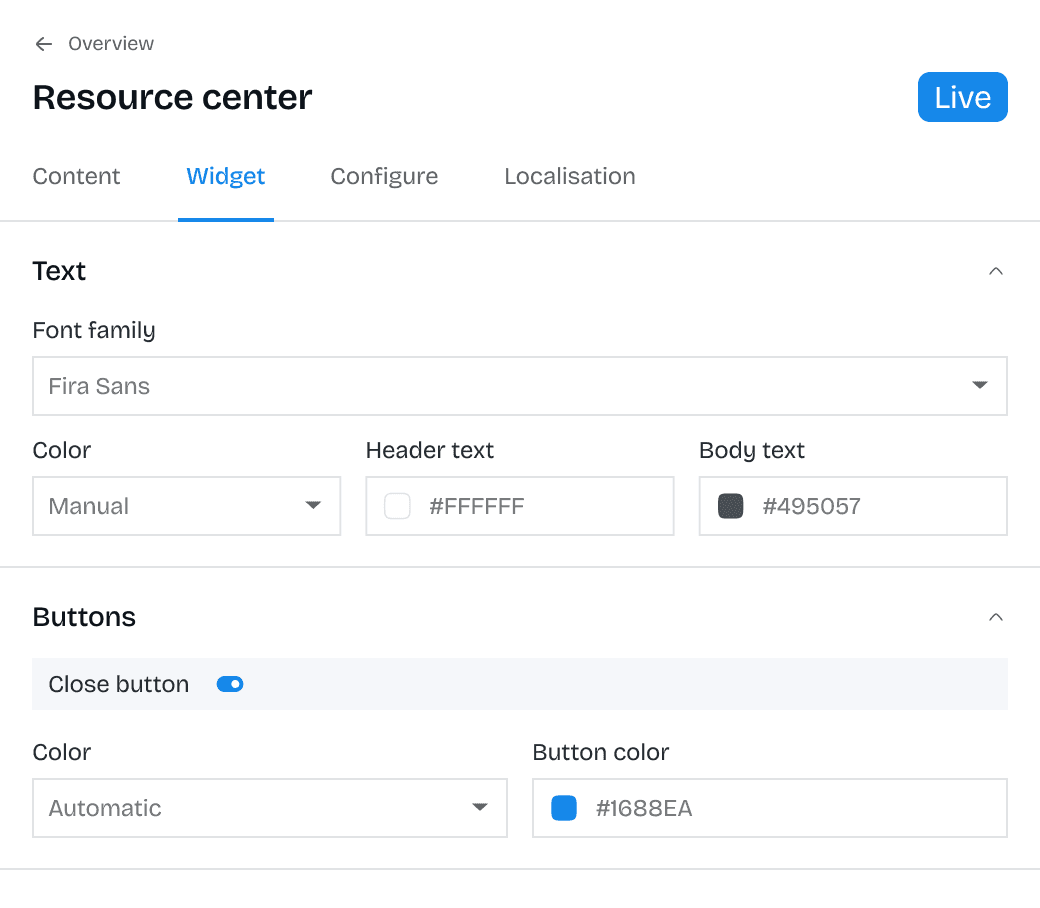Click the Overview link at the top
1040x908 pixels.
(110, 43)
